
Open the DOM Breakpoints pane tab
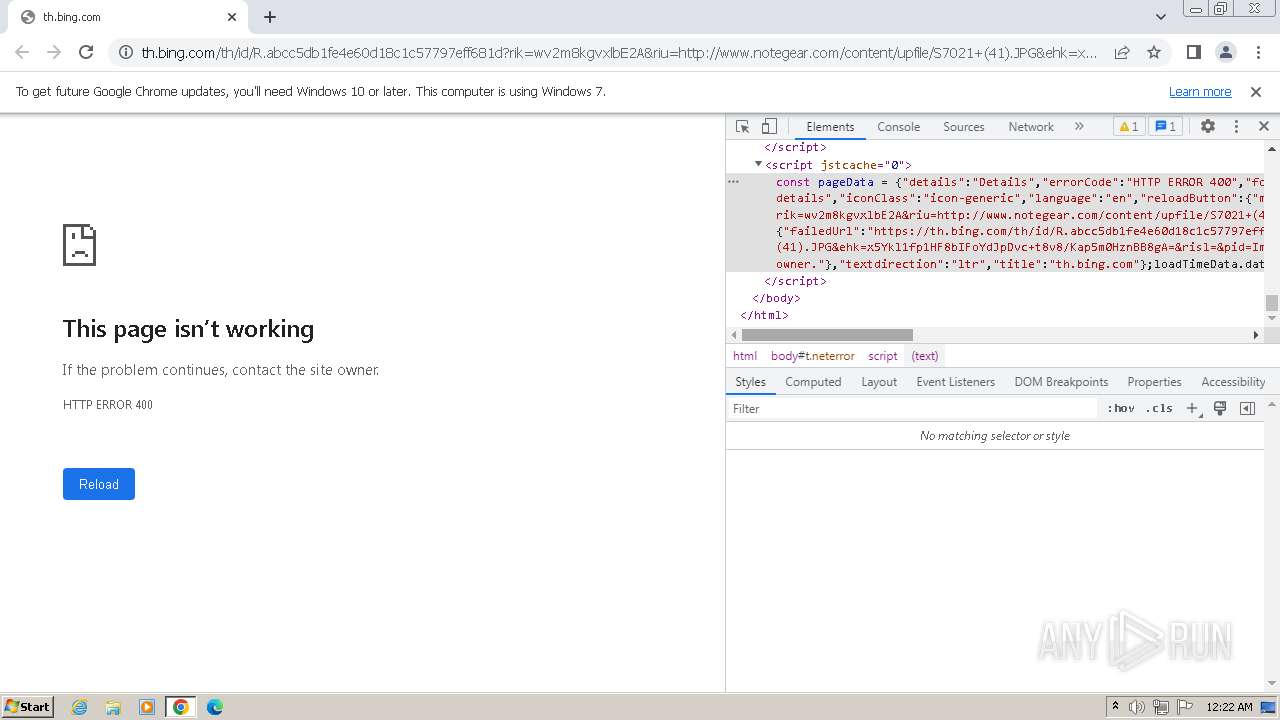click(x=1061, y=382)
